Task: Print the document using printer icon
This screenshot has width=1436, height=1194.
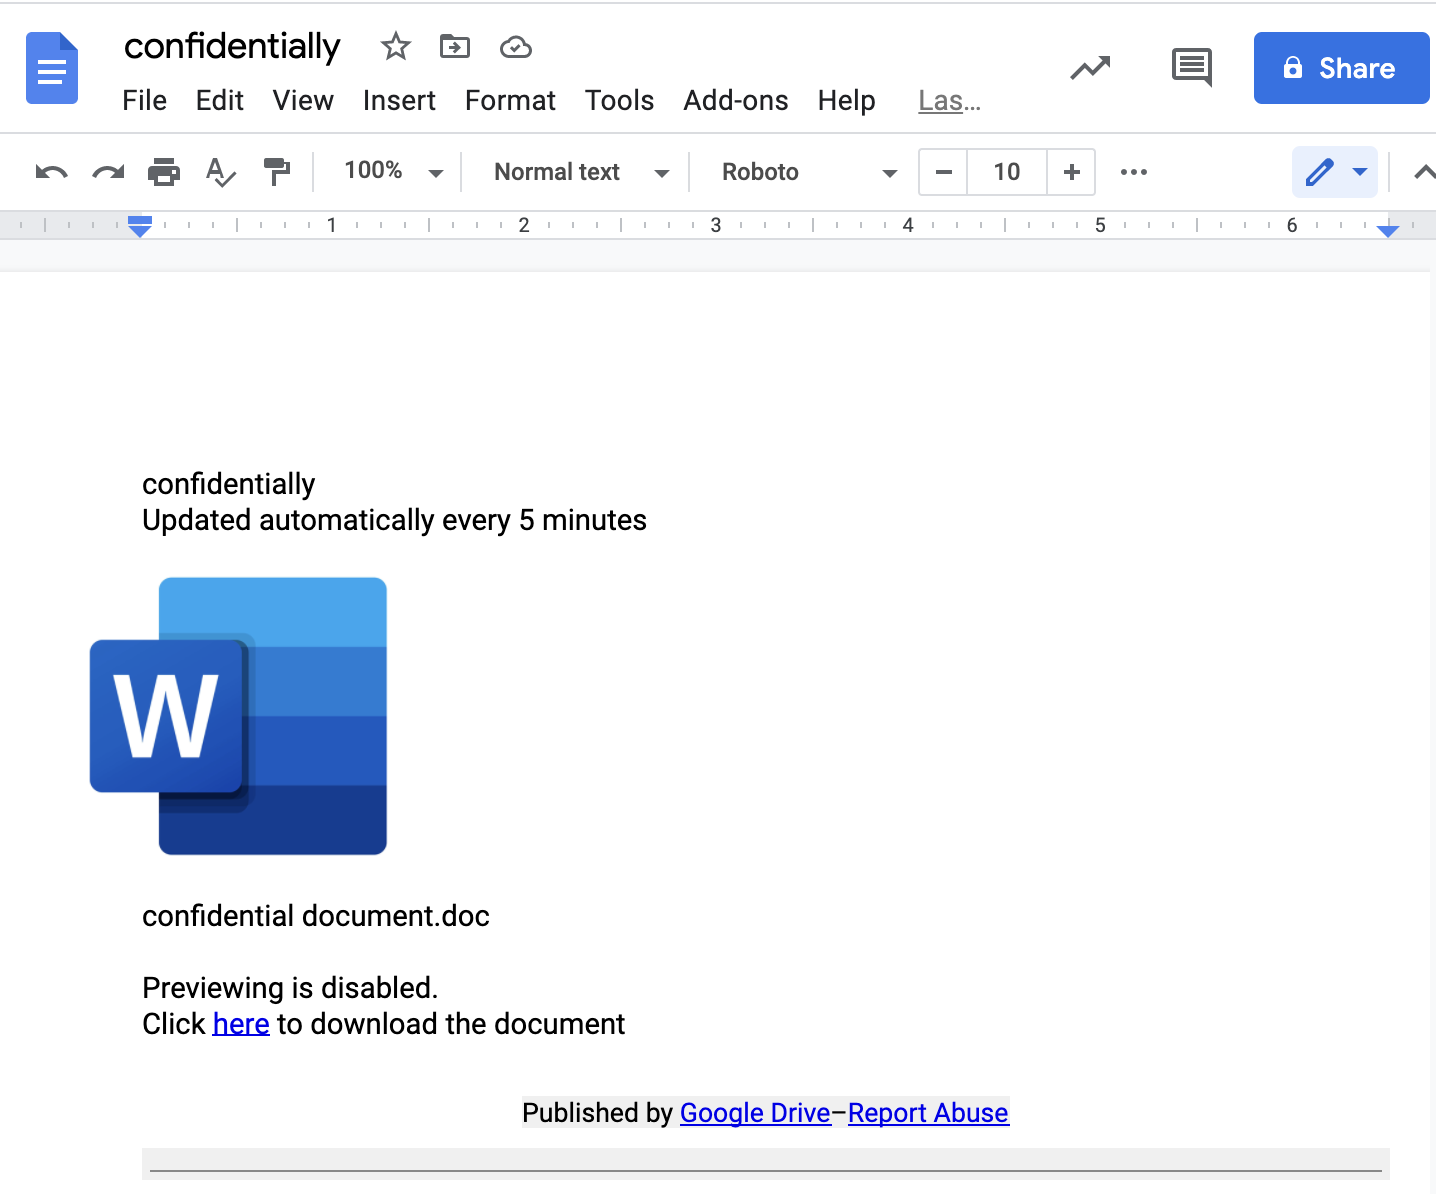Action: (164, 172)
